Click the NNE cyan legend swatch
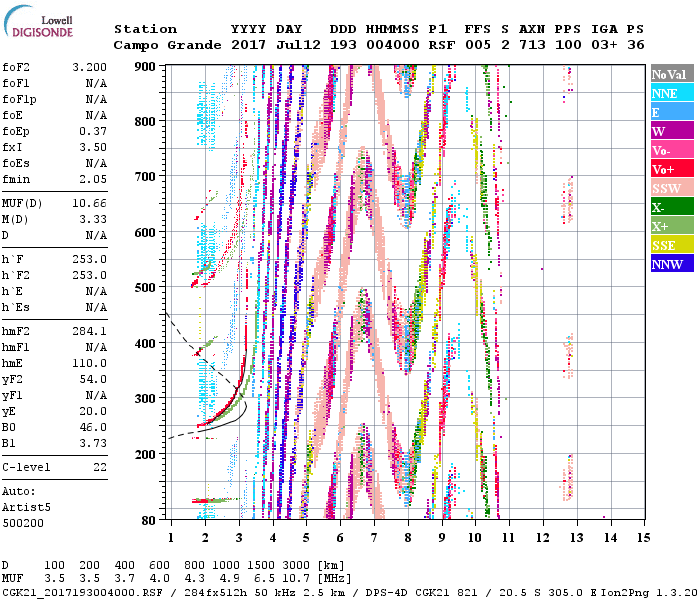 (x=670, y=93)
